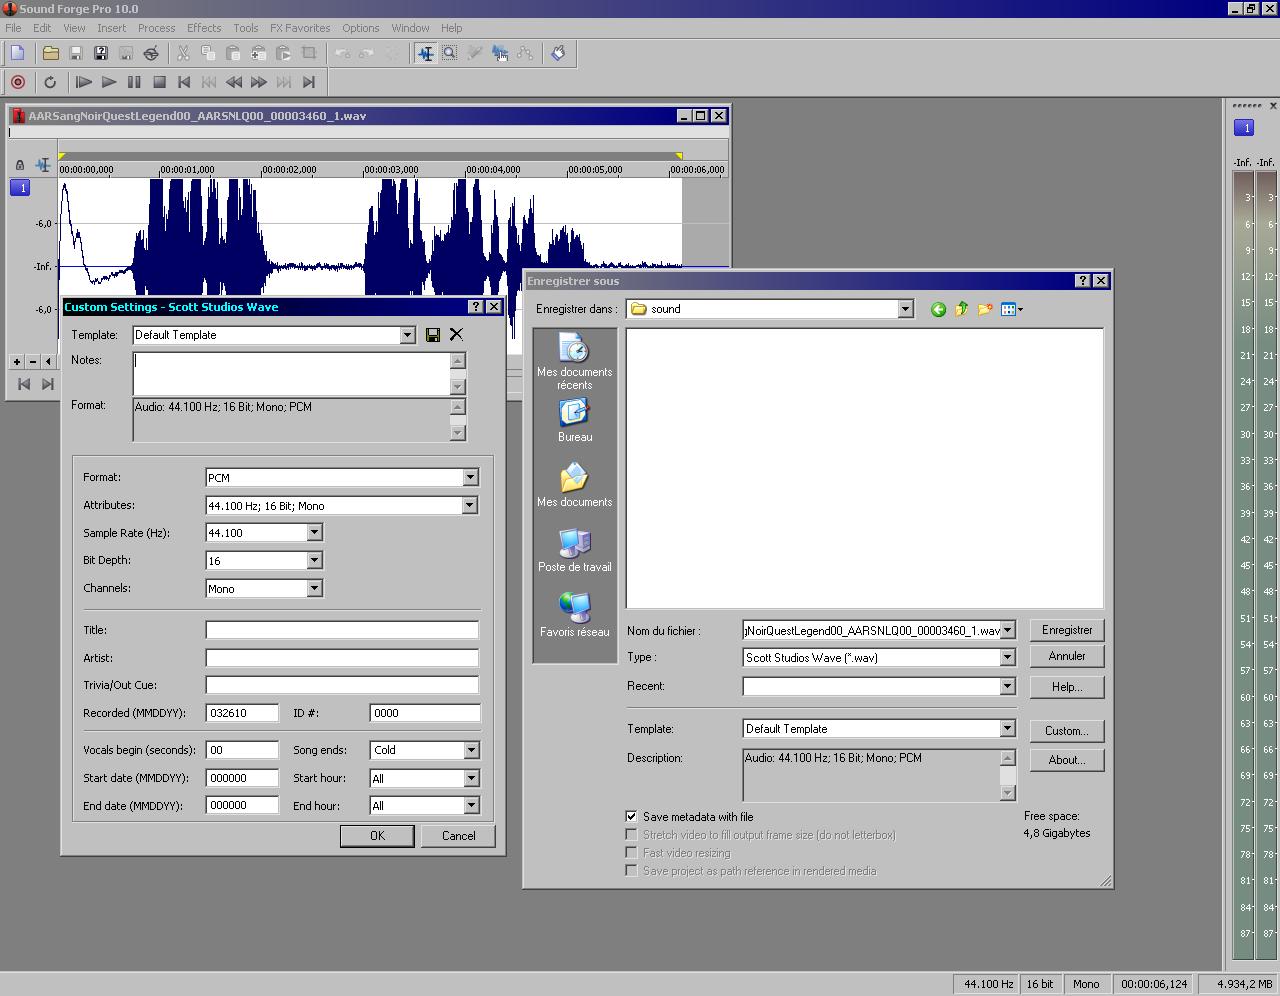Delete the template with the X icon

tap(456, 334)
